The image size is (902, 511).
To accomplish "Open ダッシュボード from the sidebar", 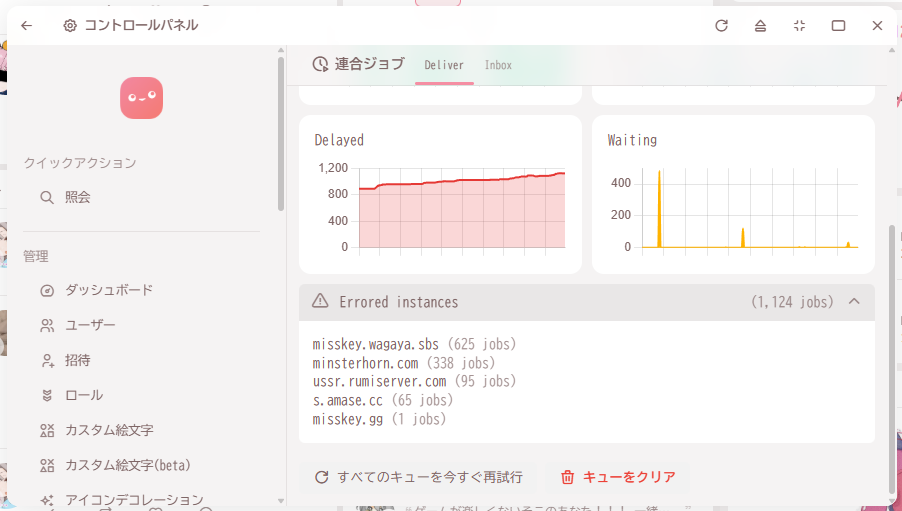I will pyautogui.click(x=108, y=290).
